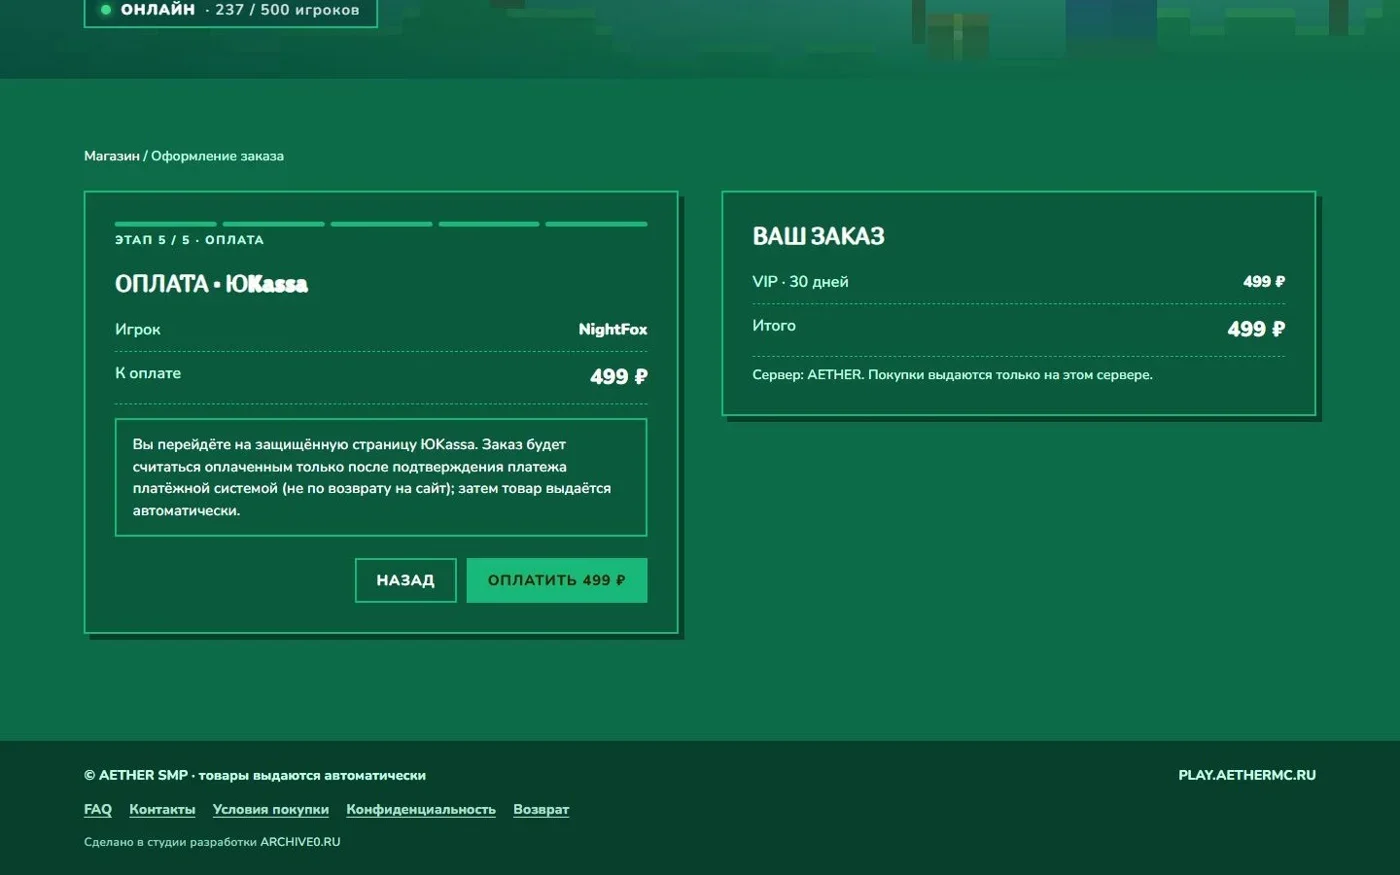Click the PLAY.AETHERMC.RU server address
This screenshot has width=1400, height=875.
click(x=1247, y=775)
